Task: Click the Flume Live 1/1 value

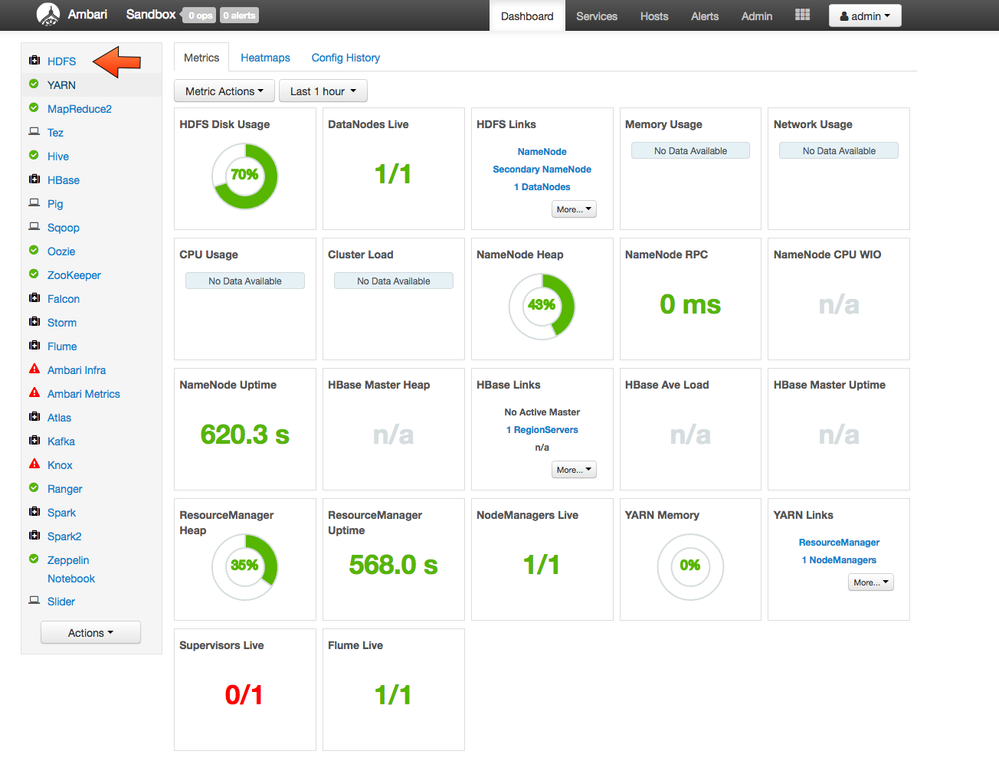Action: (393, 695)
